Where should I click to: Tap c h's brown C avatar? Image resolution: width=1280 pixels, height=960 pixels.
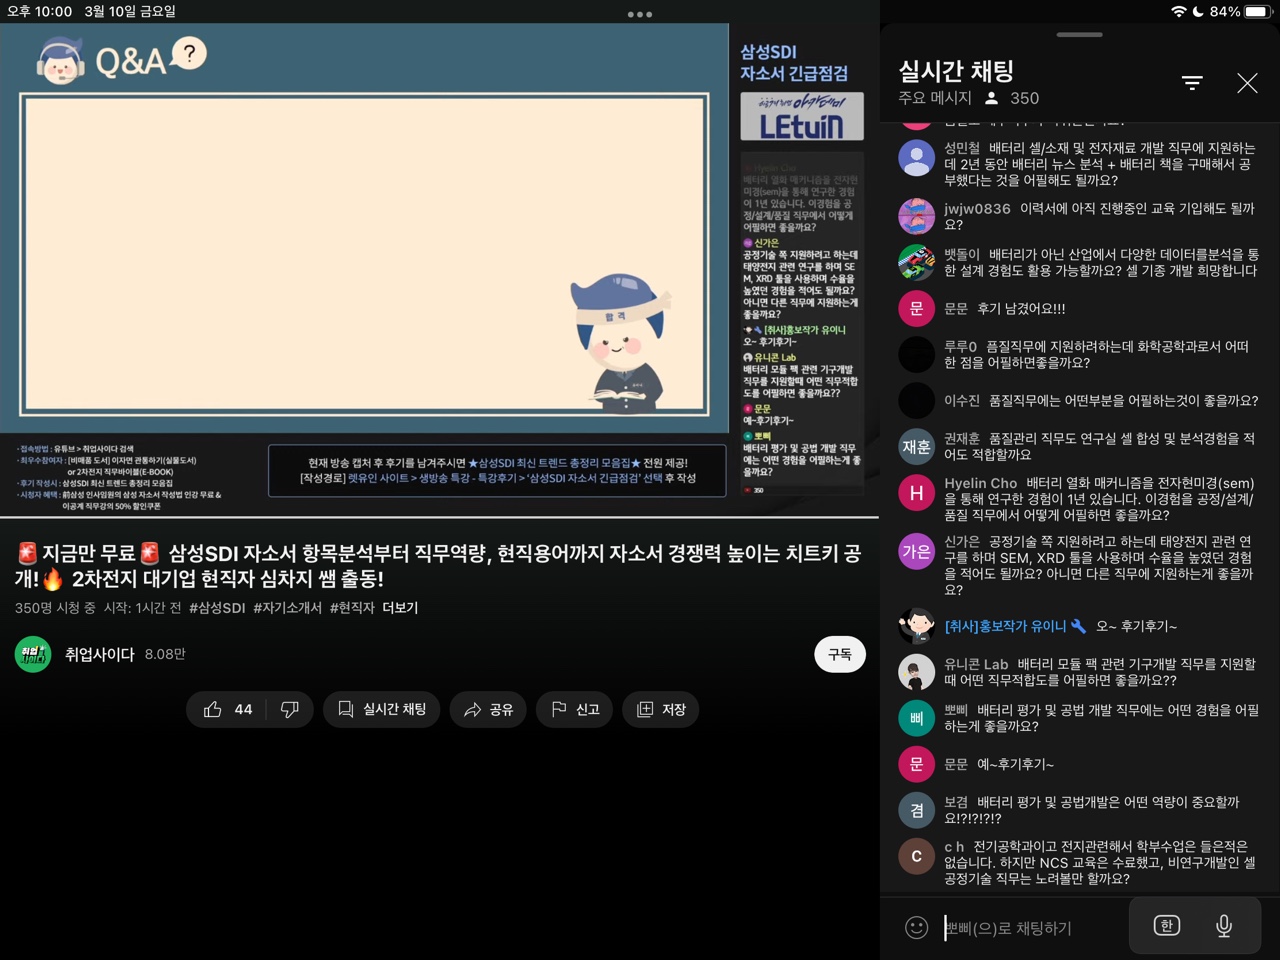coord(916,856)
